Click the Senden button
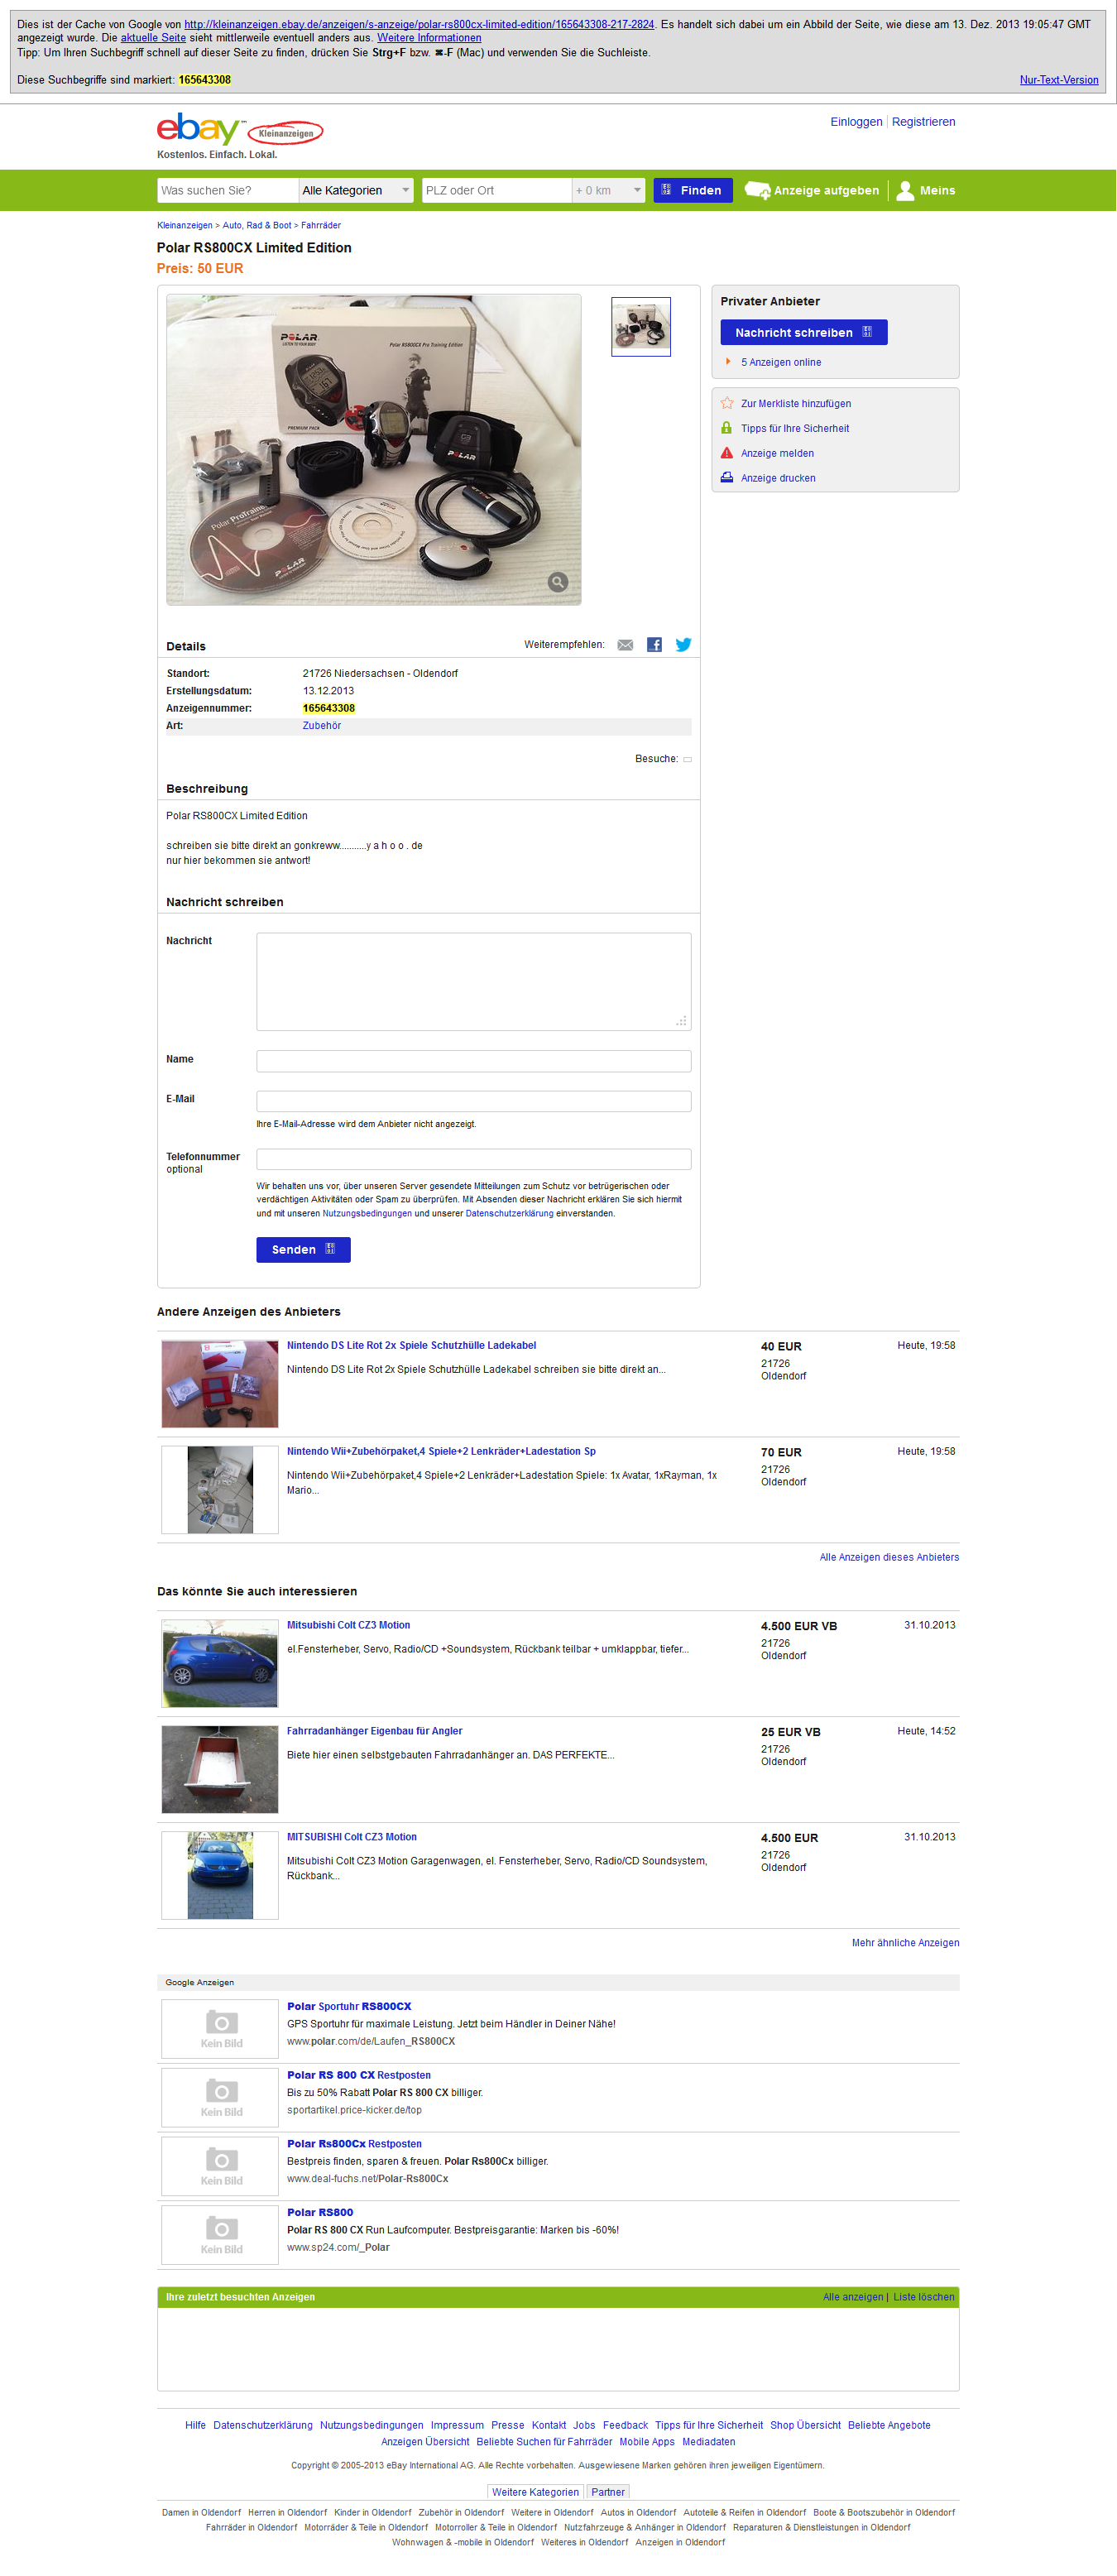1117x2576 pixels. tap(303, 1249)
